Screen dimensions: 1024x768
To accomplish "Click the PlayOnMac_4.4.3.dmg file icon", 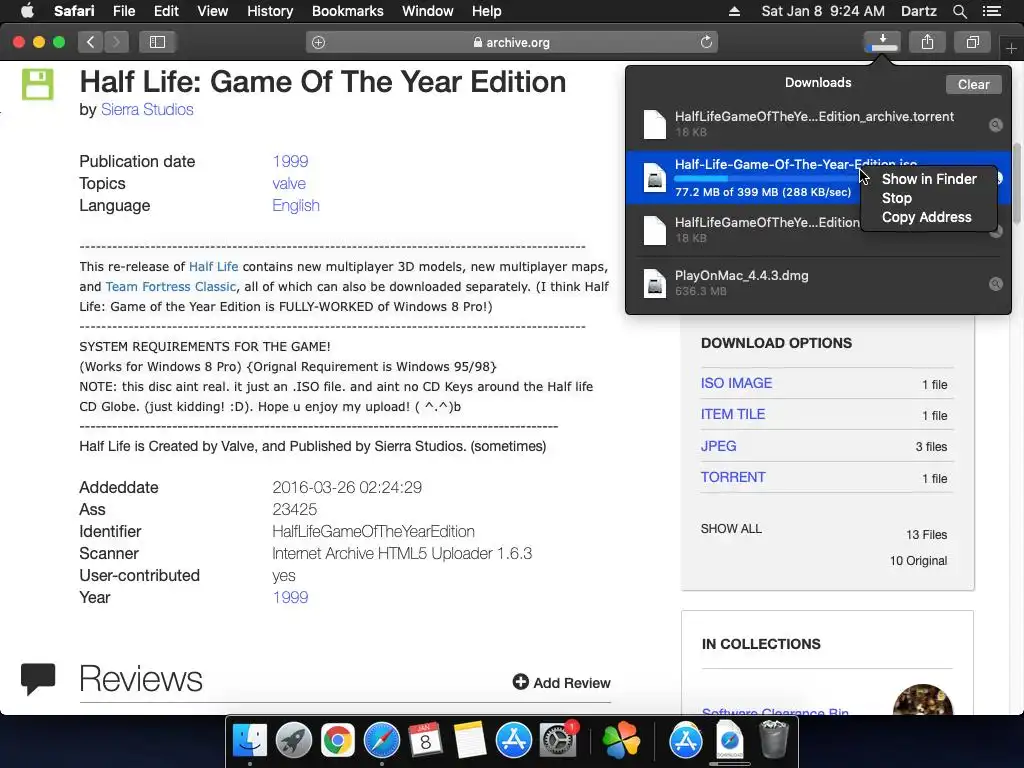I will (654, 283).
